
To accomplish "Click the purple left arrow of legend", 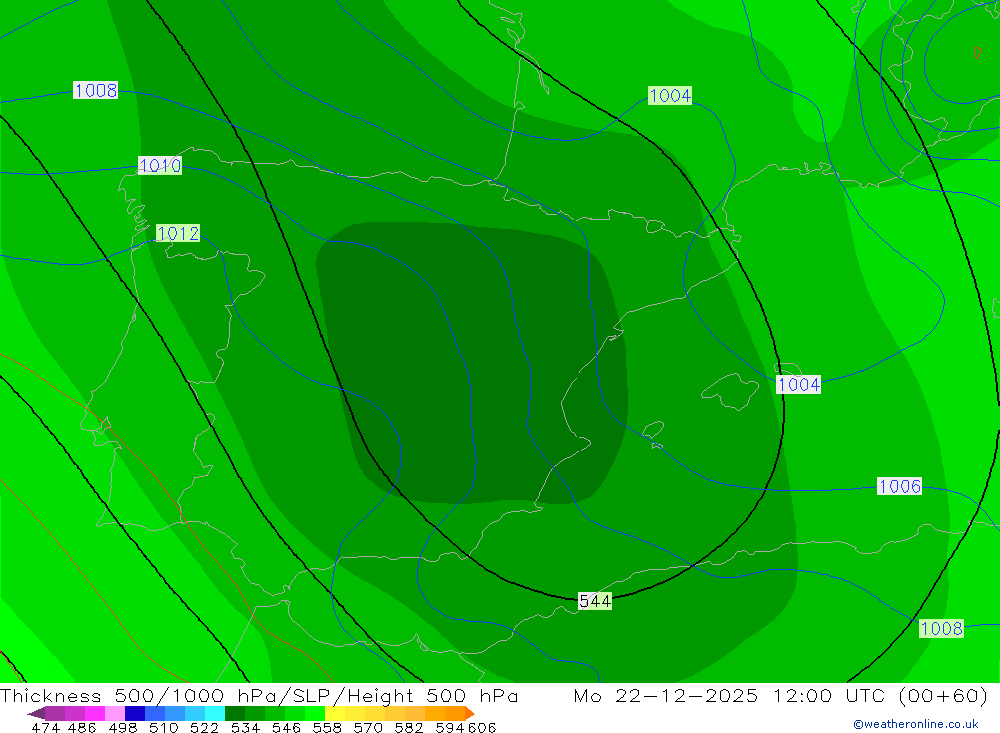I will click(x=36, y=713).
